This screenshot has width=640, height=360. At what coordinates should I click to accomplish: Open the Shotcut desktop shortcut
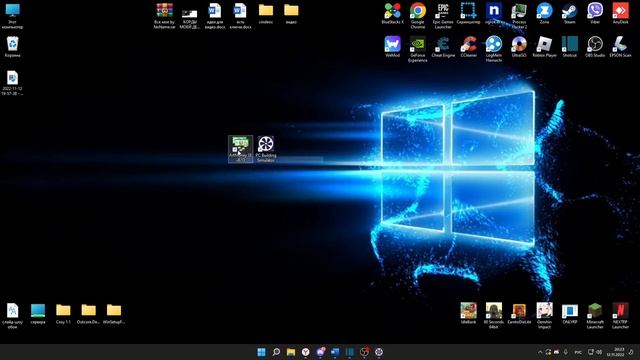coord(569,47)
